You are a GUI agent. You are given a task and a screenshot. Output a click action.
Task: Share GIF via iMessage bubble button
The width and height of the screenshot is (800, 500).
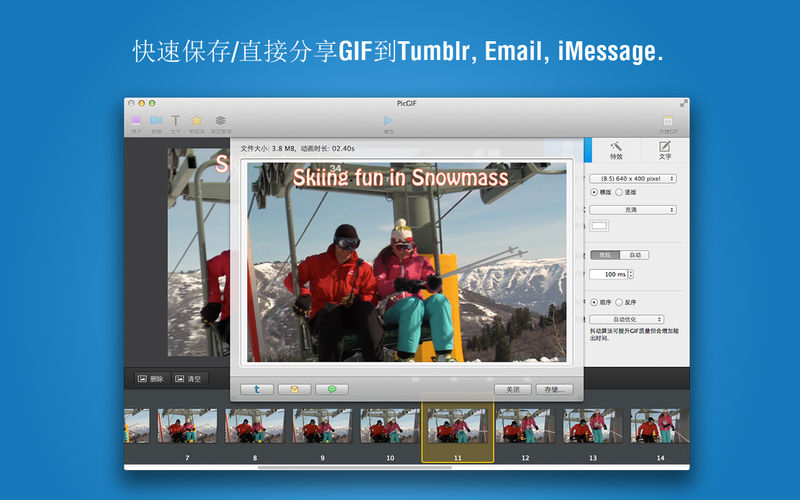(x=332, y=389)
